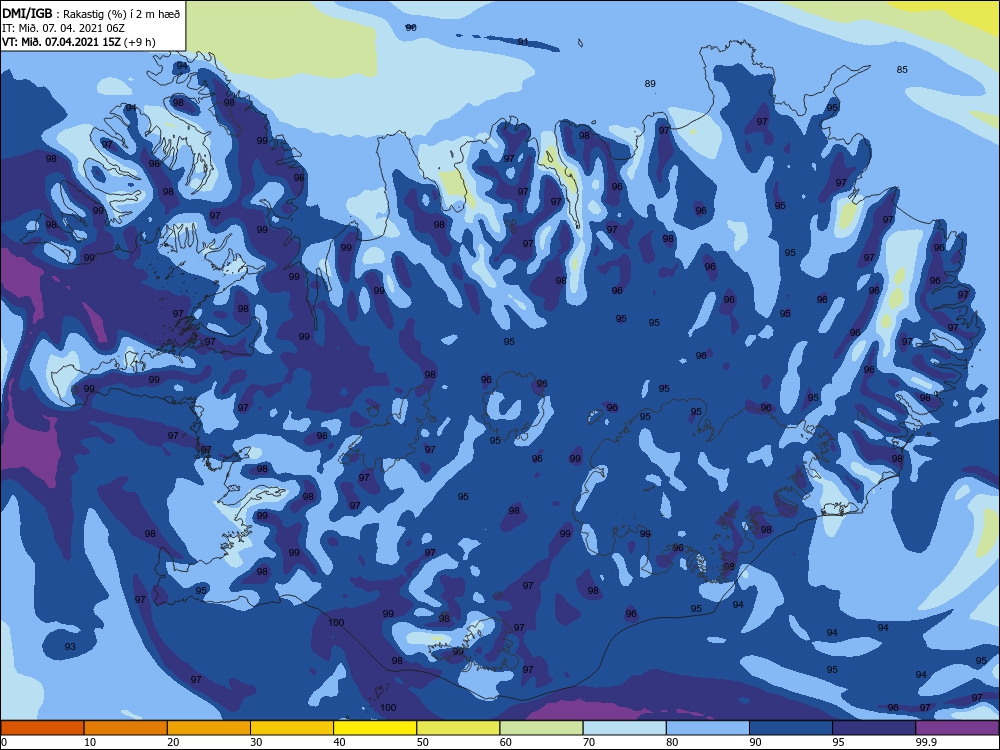Click the '99.9' legend tick label

pyautogui.click(x=926, y=742)
